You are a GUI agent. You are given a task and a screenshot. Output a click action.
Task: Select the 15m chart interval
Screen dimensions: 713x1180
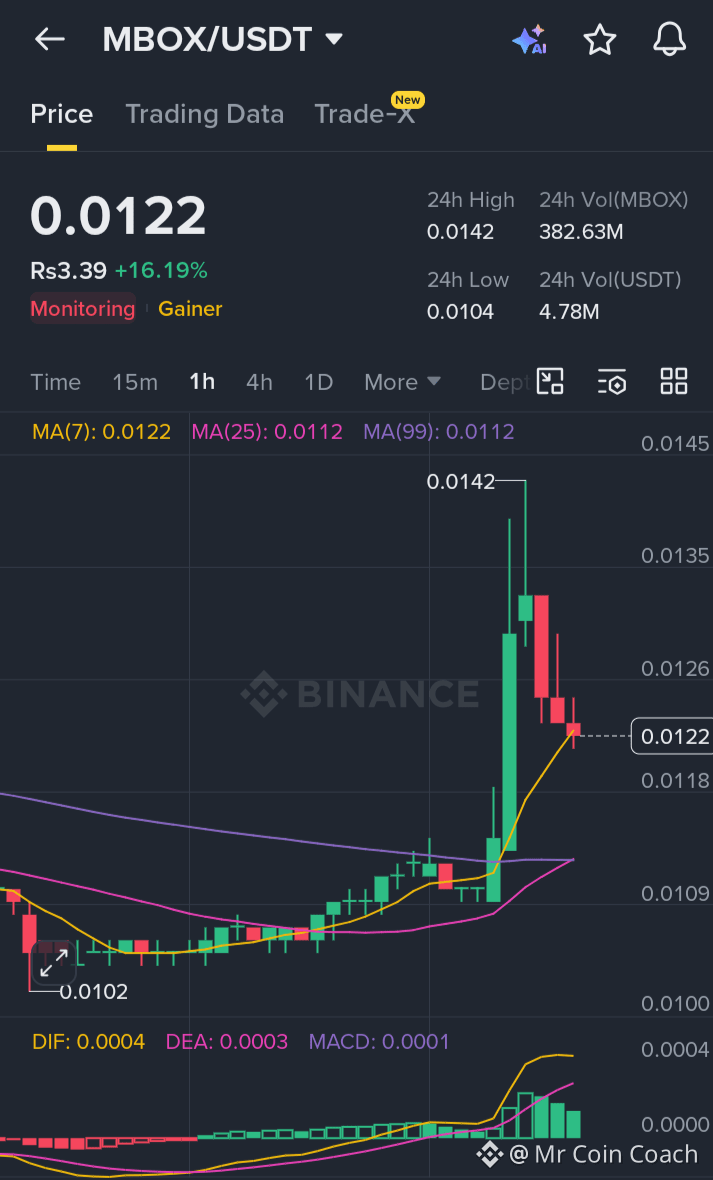pos(135,382)
